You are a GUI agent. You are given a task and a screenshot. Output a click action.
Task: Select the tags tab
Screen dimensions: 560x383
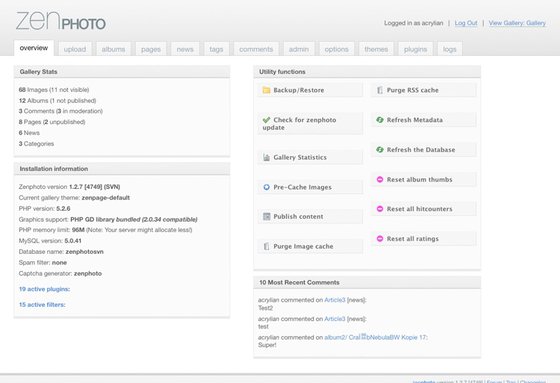point(216,49)
